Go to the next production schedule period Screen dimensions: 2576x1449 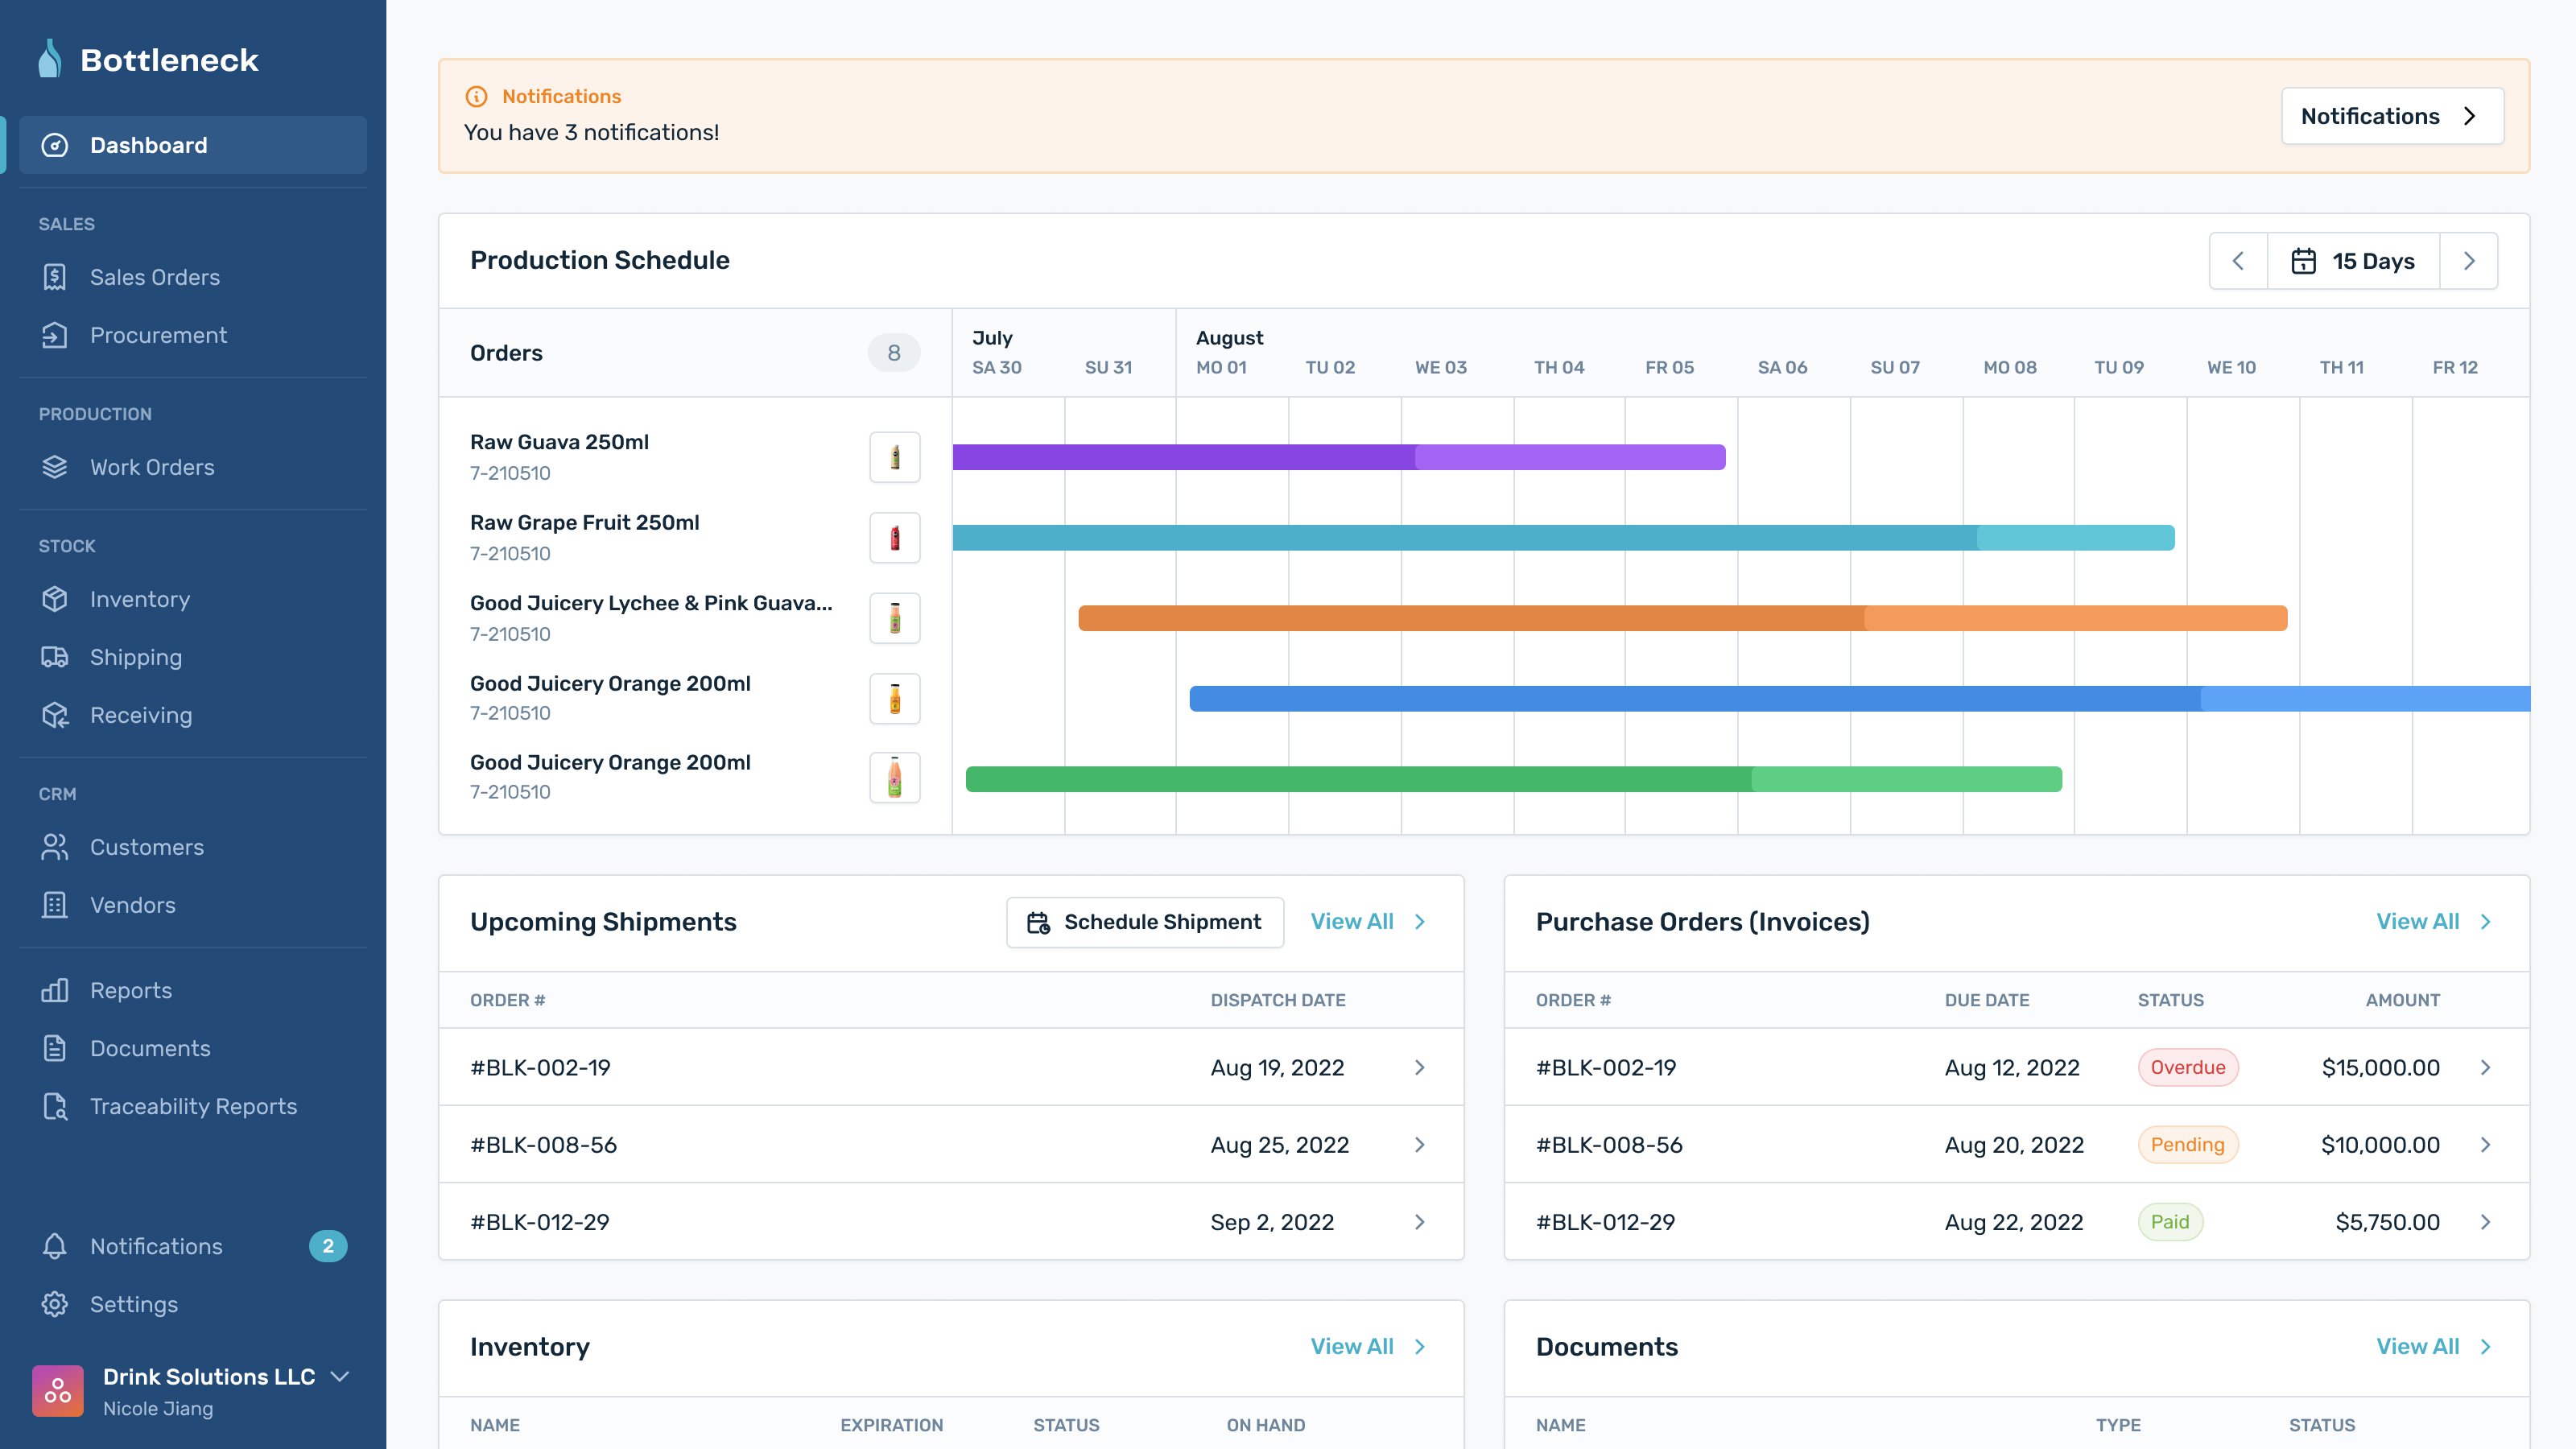[2469, 261]
